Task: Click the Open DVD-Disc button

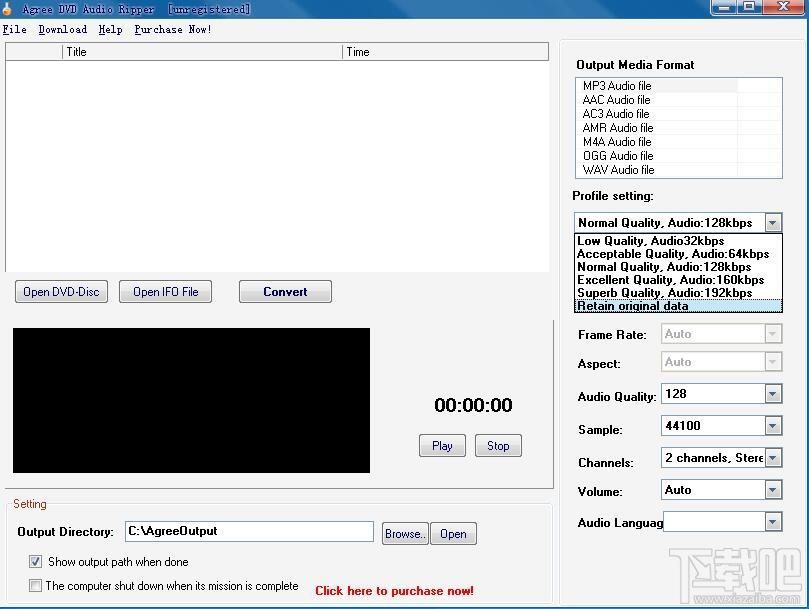Action: (x=61, y=292)
